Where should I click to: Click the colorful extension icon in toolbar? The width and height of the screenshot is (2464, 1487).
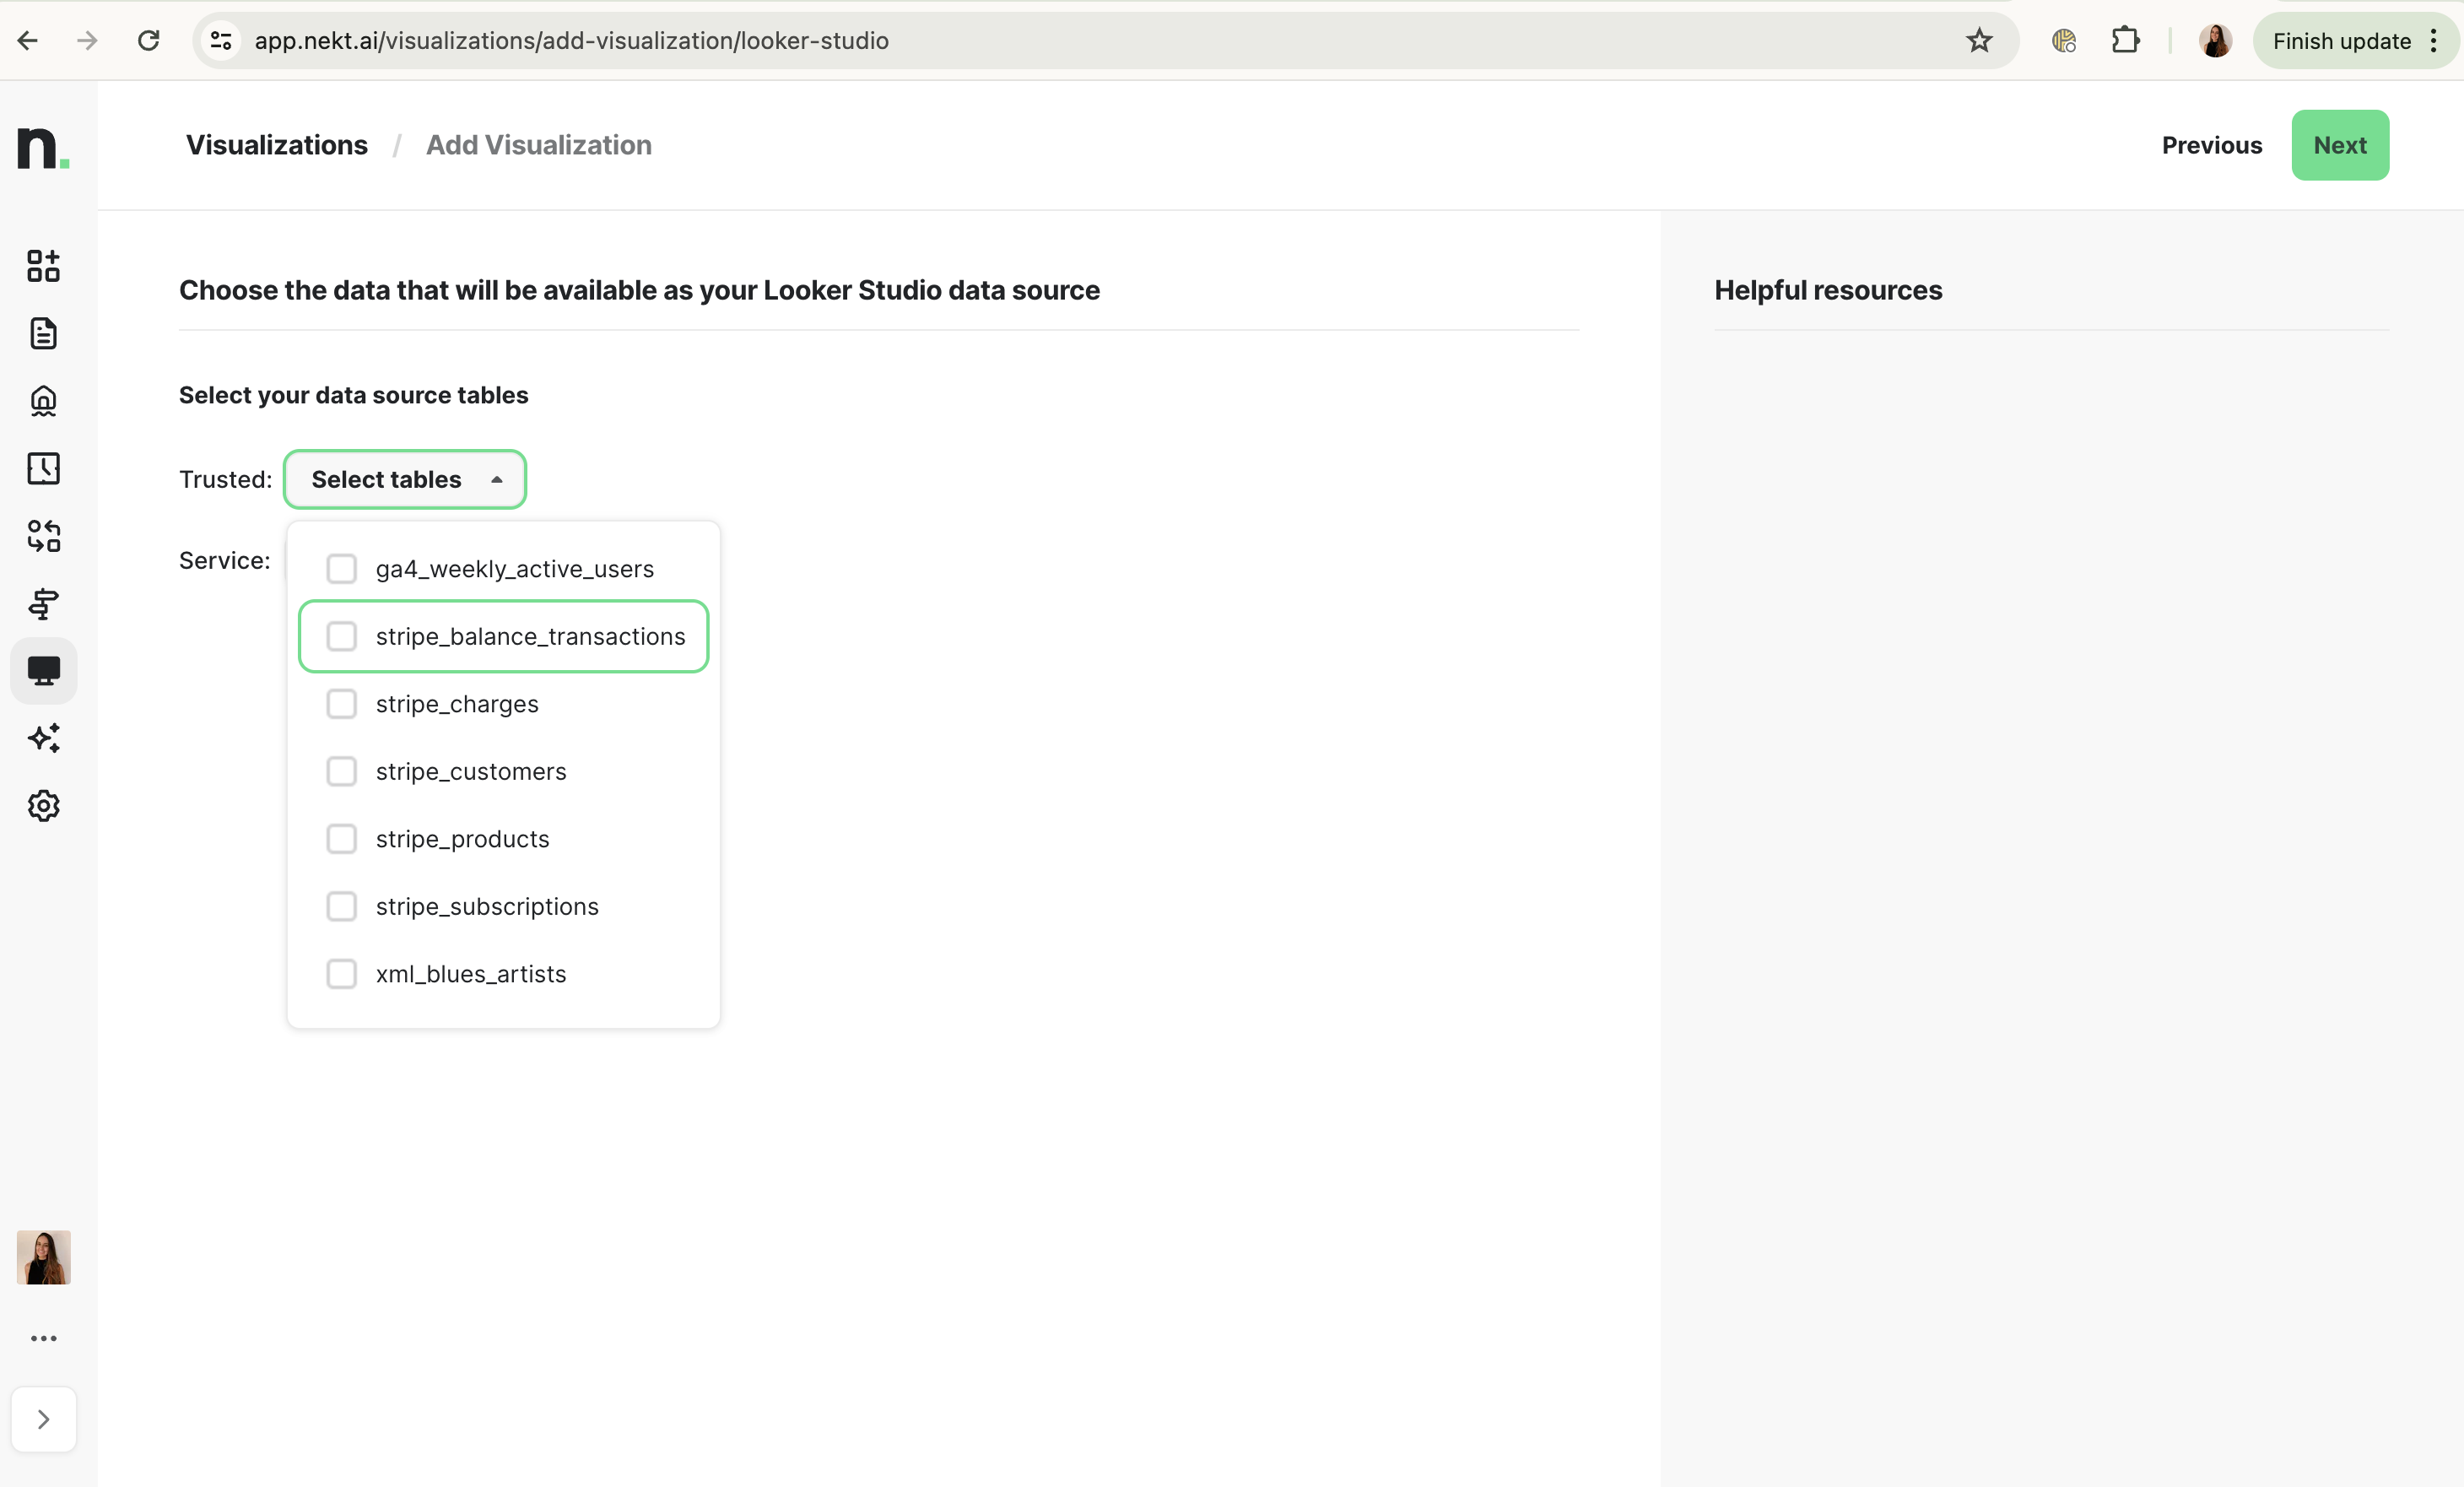tap(2064, 40)
